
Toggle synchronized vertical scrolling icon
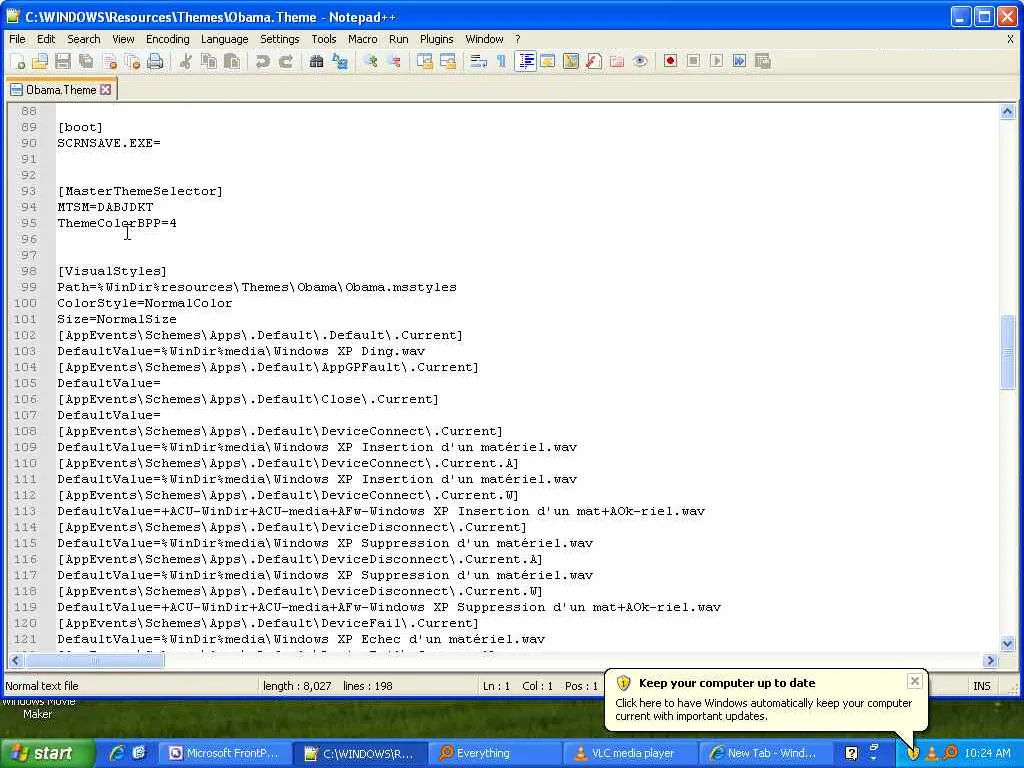coord(424,61)
